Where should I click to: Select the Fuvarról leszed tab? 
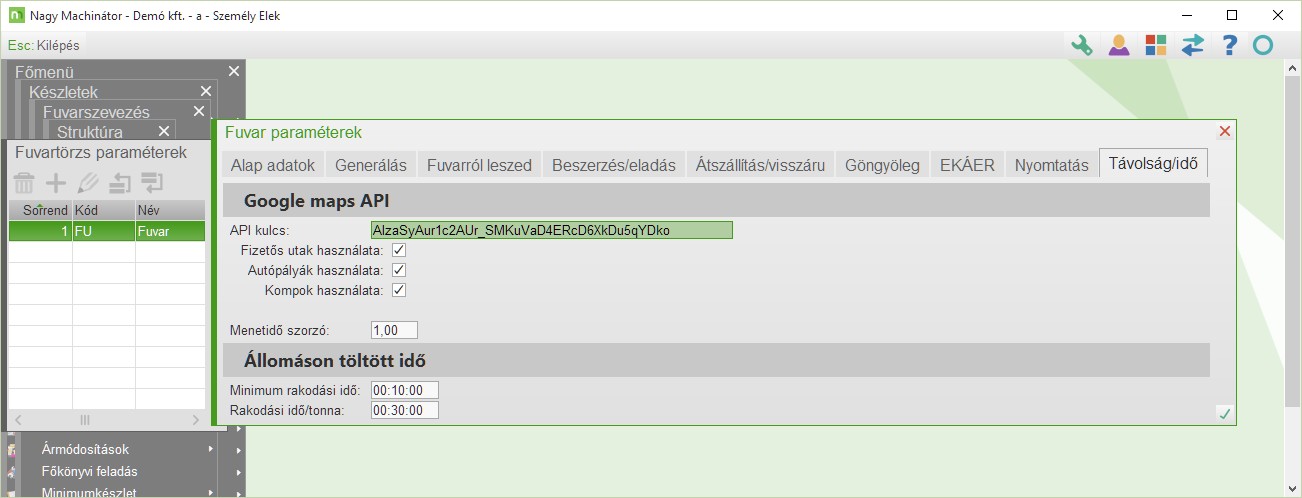pos(479,165)
